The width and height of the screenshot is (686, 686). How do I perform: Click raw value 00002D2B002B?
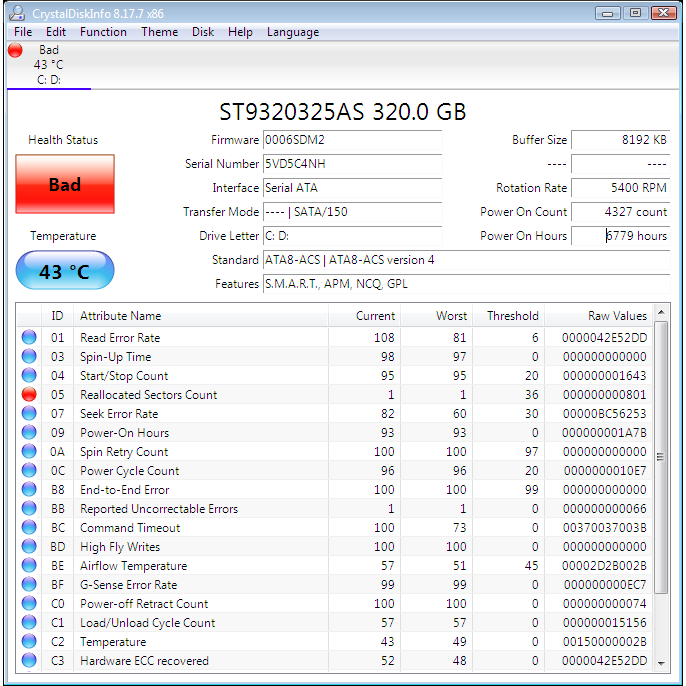(x=604, y=566)
